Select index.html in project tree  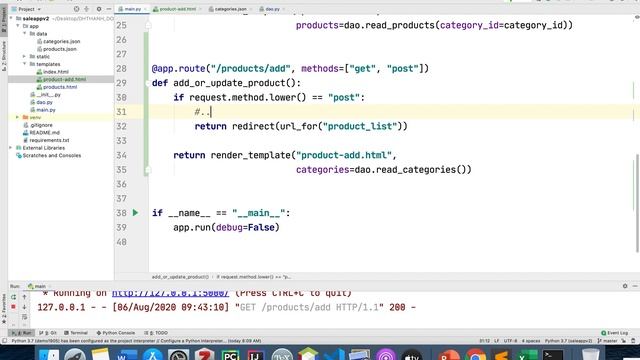(x=56, y=72)
